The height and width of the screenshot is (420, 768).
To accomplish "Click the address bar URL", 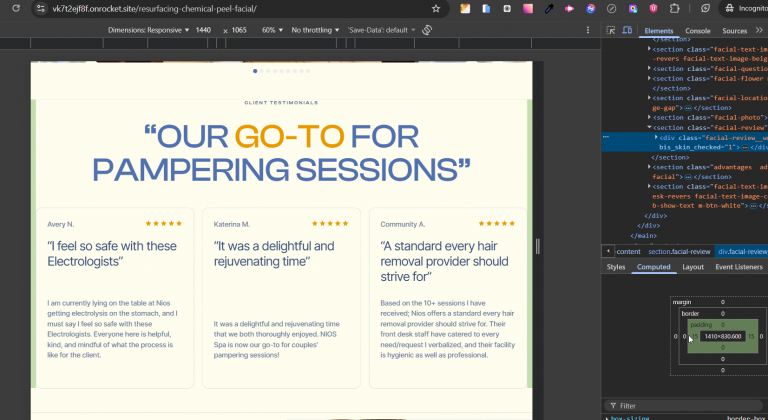I will pyautogui.click(x=154, y=8).
